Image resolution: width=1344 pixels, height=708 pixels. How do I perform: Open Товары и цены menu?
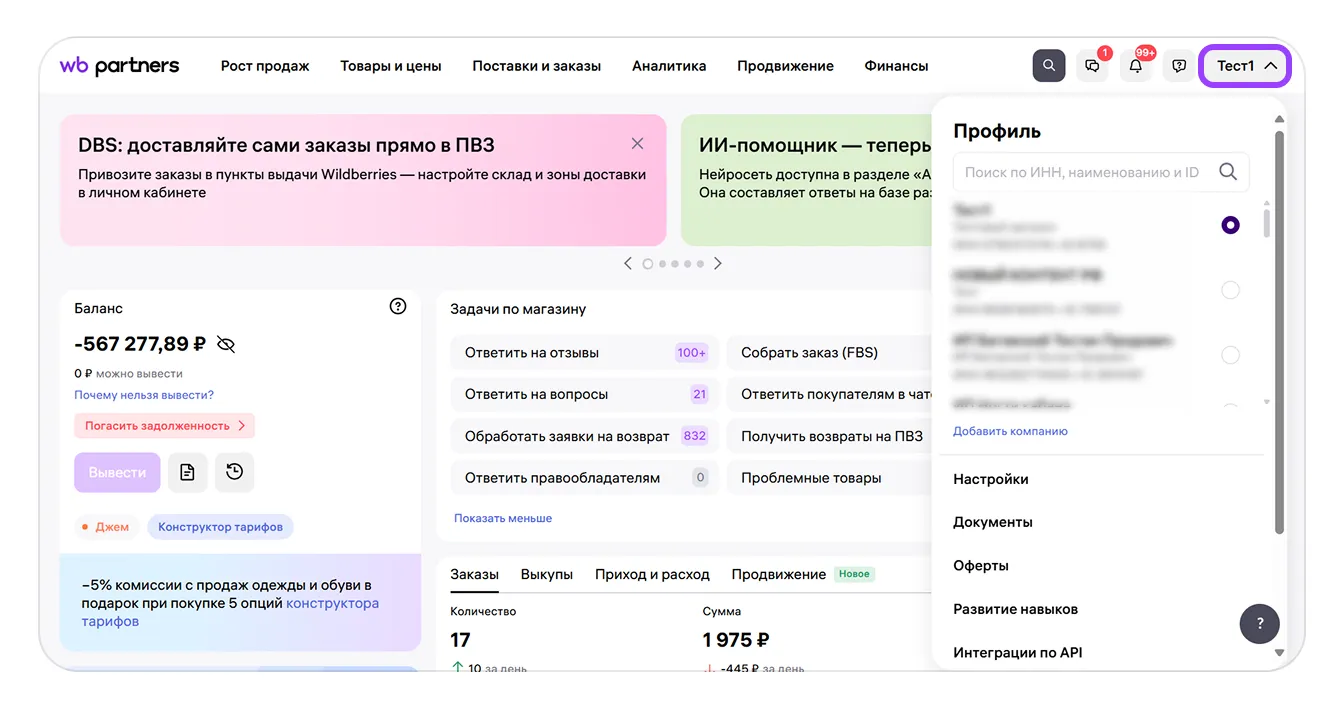391,66
